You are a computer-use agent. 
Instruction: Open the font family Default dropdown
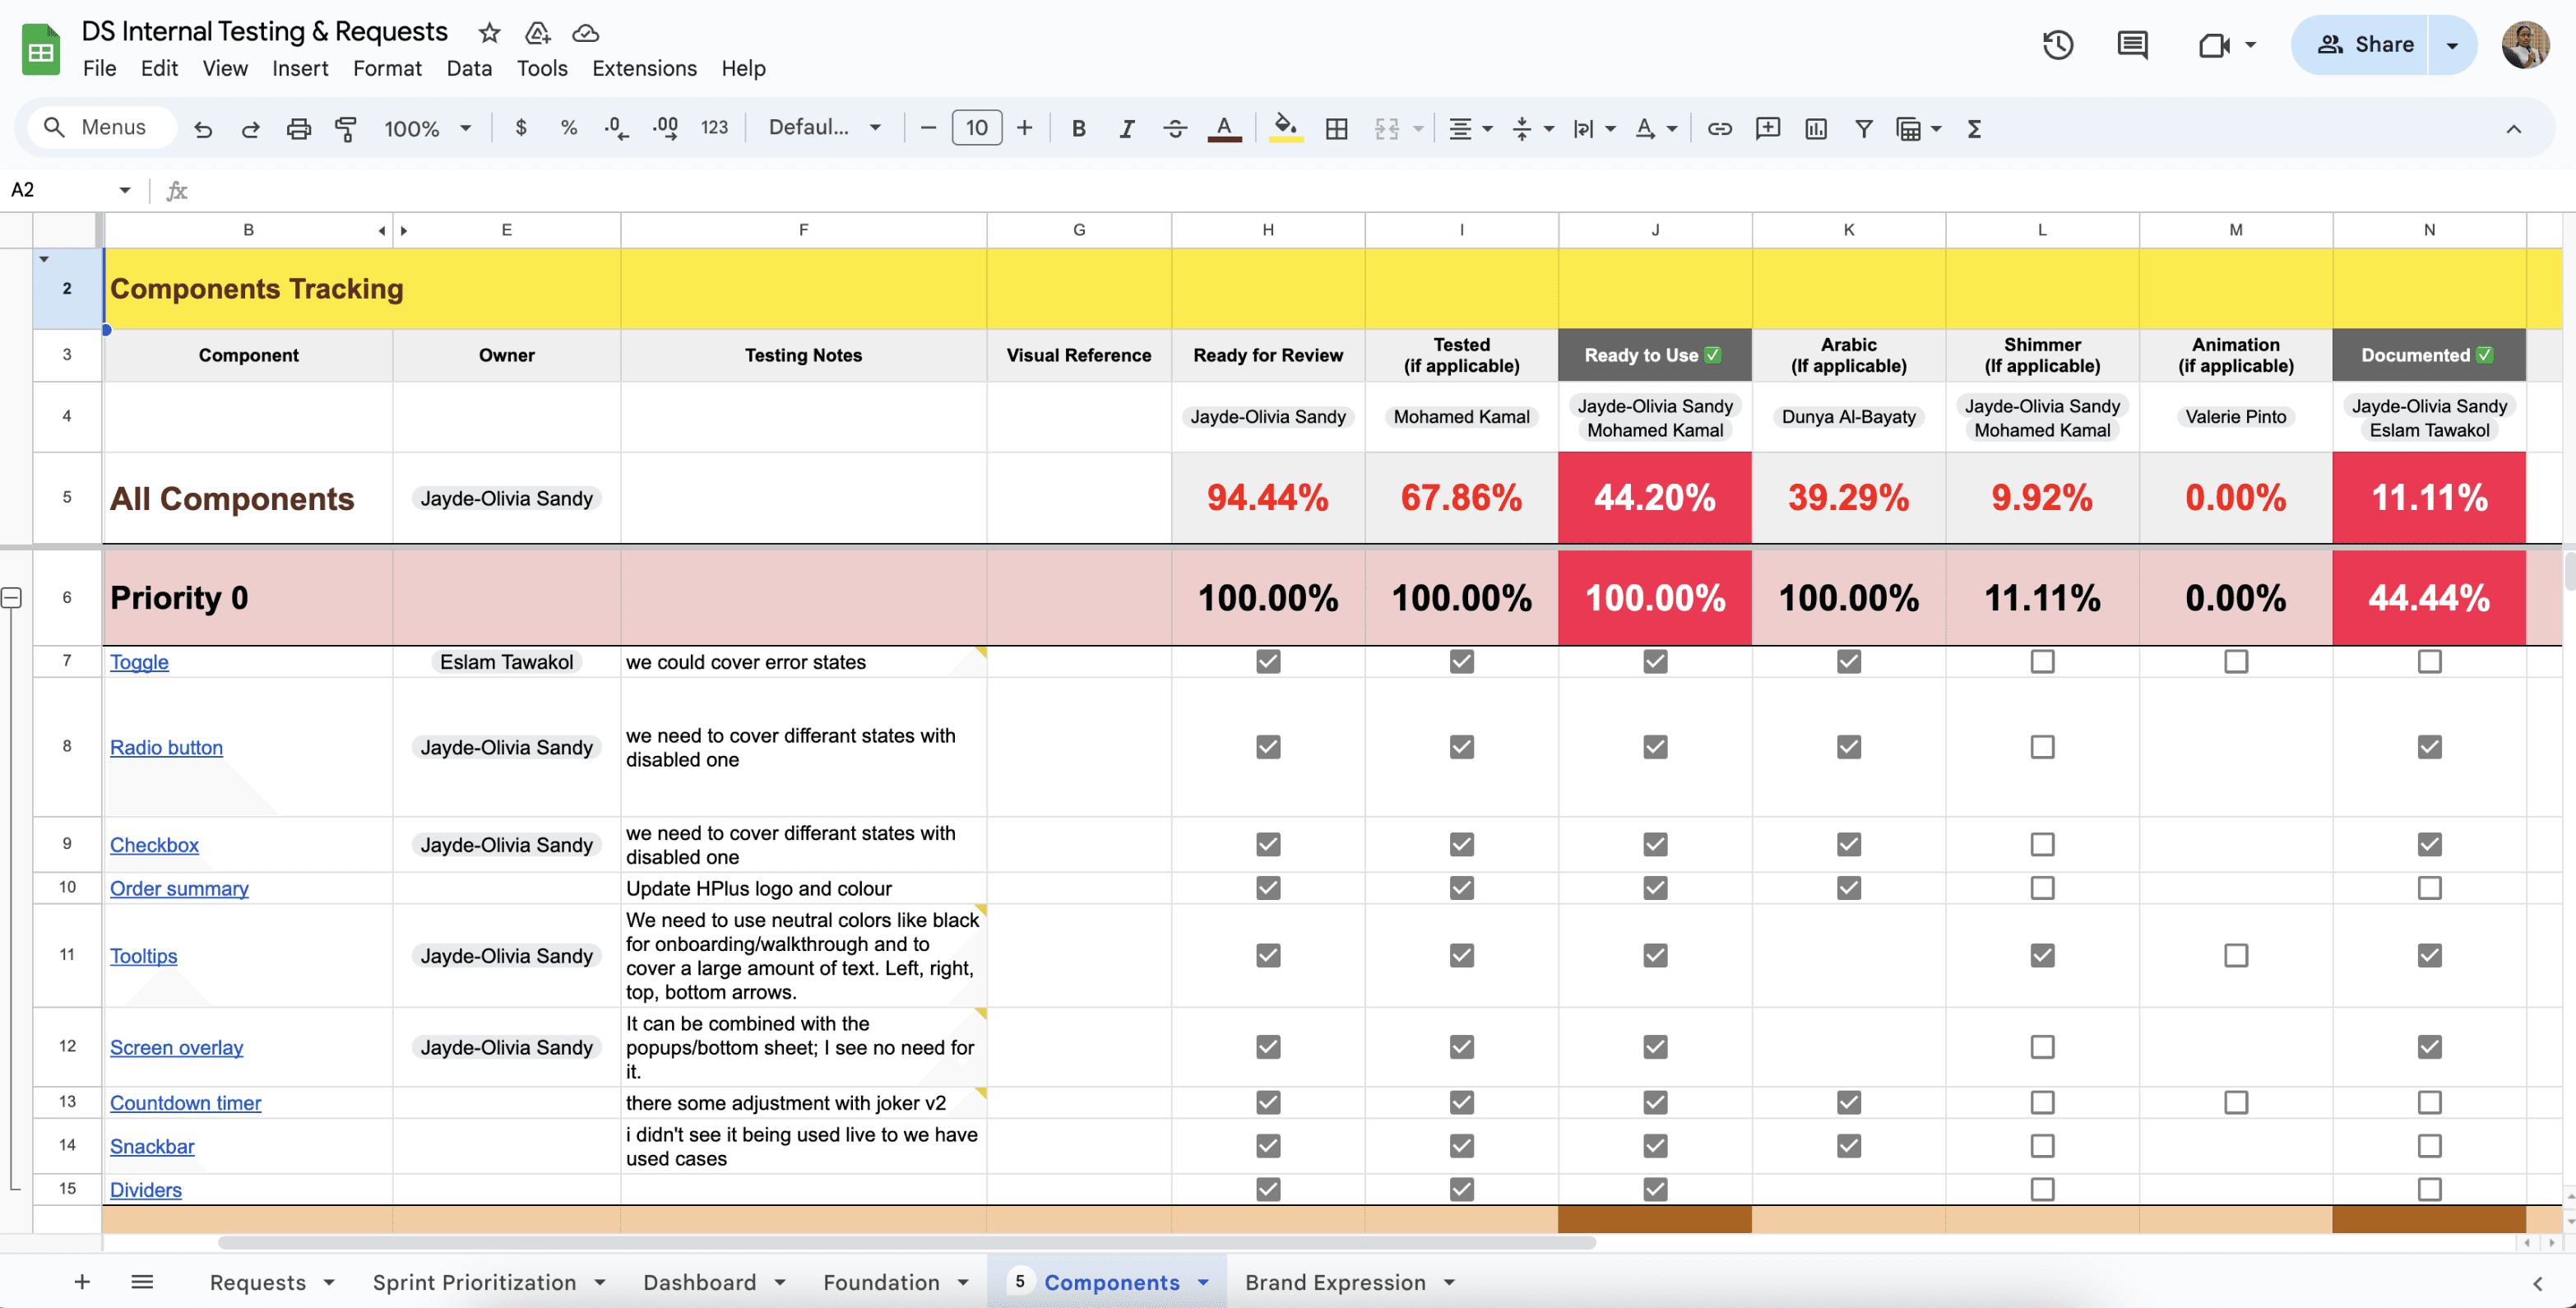[x=824, y=128]
